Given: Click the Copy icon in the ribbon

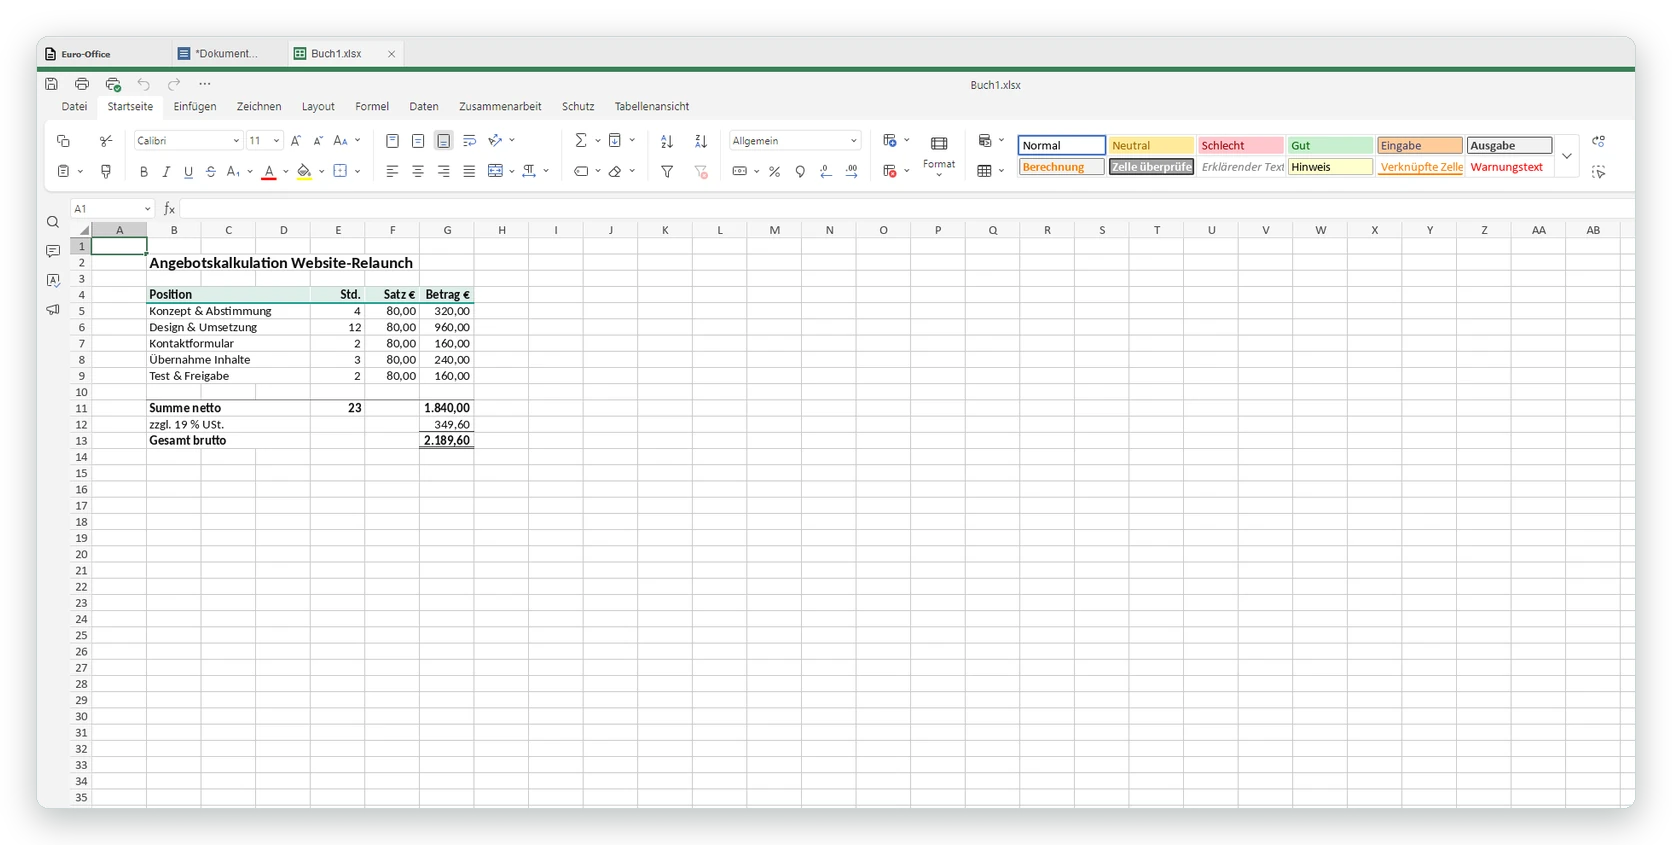Looking at the screenshot, I should (x=63, y=141).
